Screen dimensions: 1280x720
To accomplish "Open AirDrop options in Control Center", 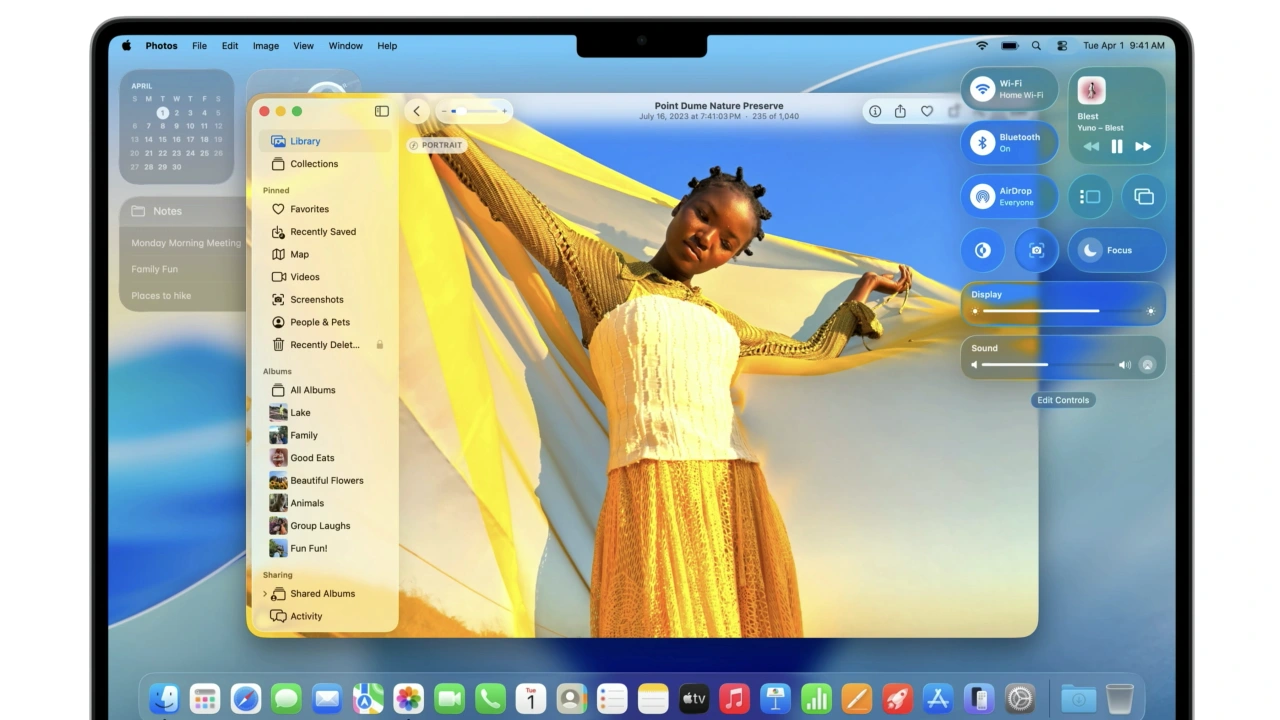I will point(983,196).
